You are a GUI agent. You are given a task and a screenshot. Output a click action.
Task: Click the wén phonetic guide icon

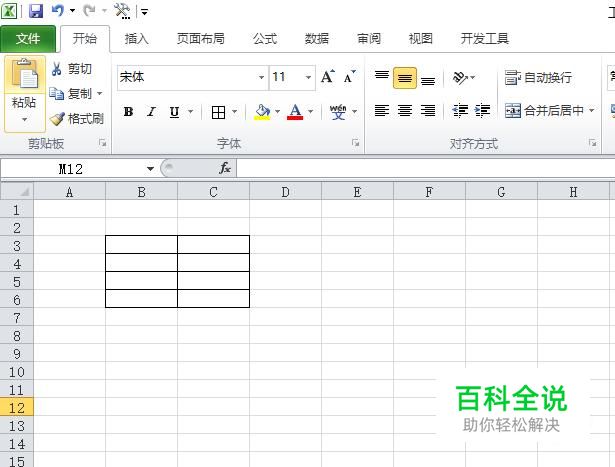pos(338,112)
